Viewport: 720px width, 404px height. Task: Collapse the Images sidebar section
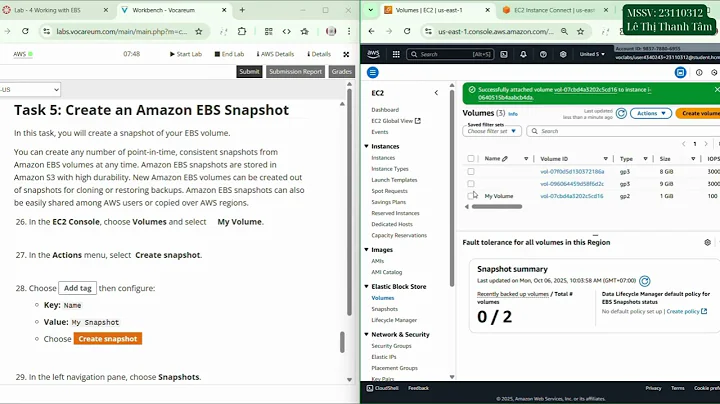(366, 250)
